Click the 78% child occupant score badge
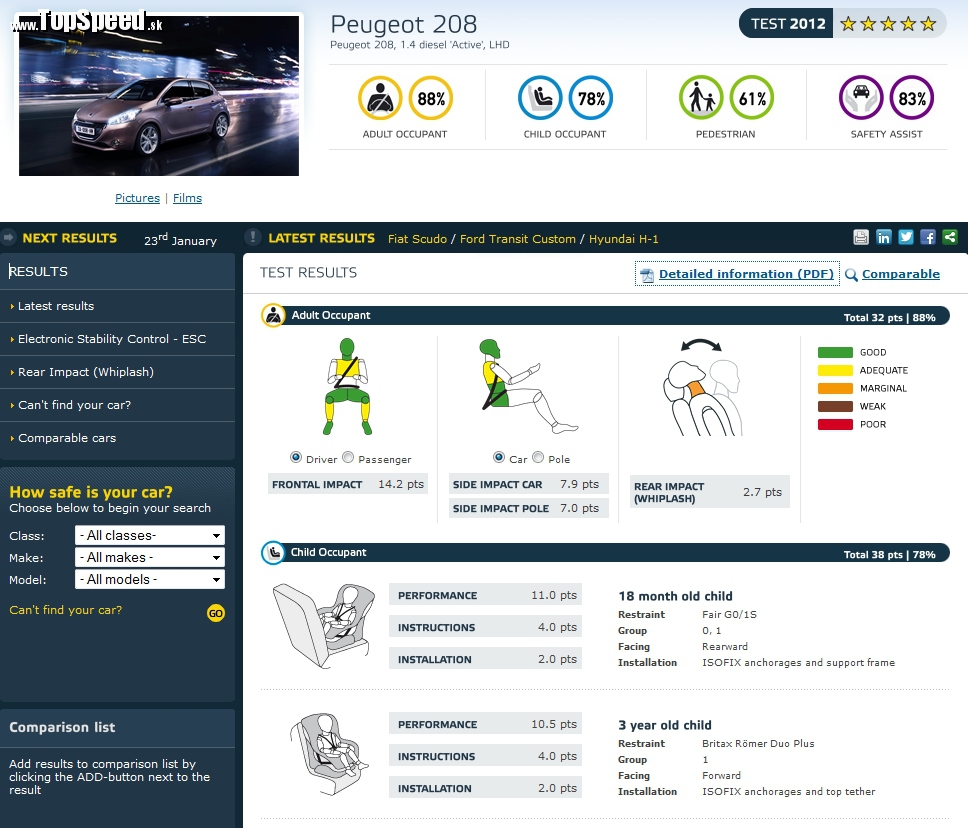The image size is (968, 828). pos(591,98)
